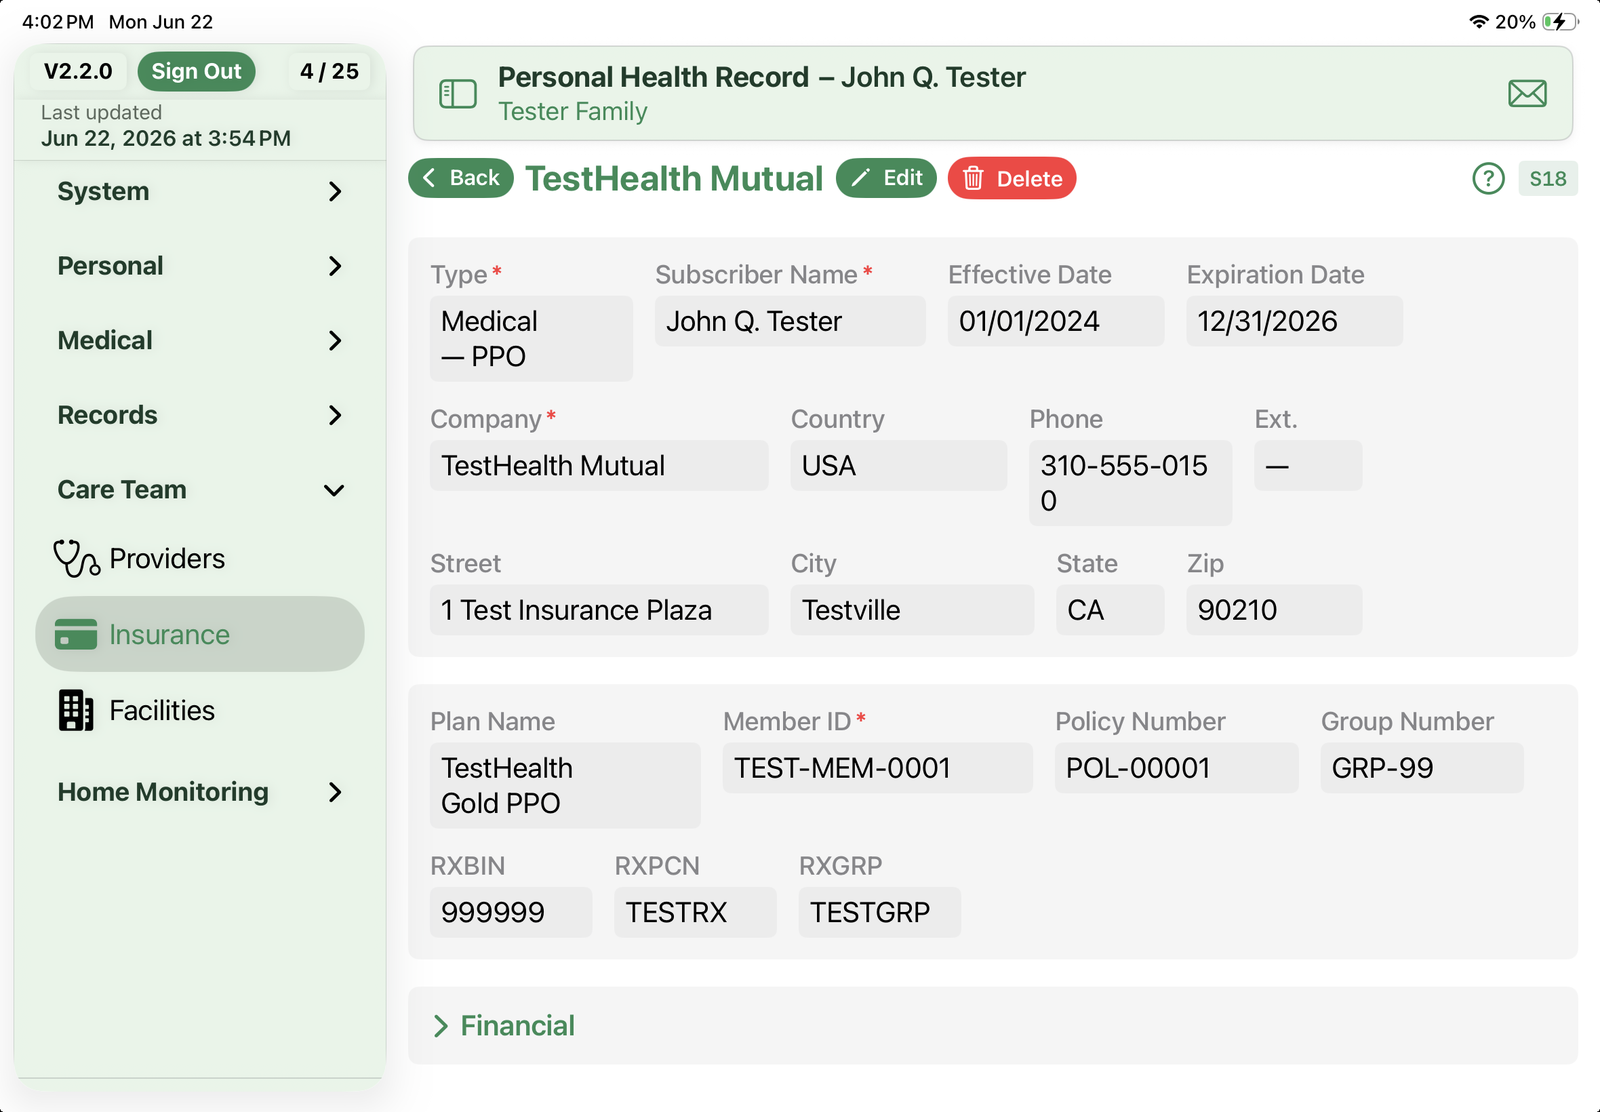Select the Group Number GRP-99
Viewport: 1600px width, 1112px height.
pyautogui.click(x=1422, y=768)
